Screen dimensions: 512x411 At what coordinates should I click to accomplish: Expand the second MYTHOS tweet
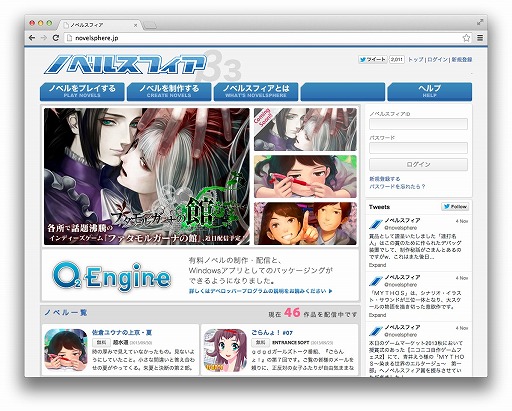pos(377,315)
